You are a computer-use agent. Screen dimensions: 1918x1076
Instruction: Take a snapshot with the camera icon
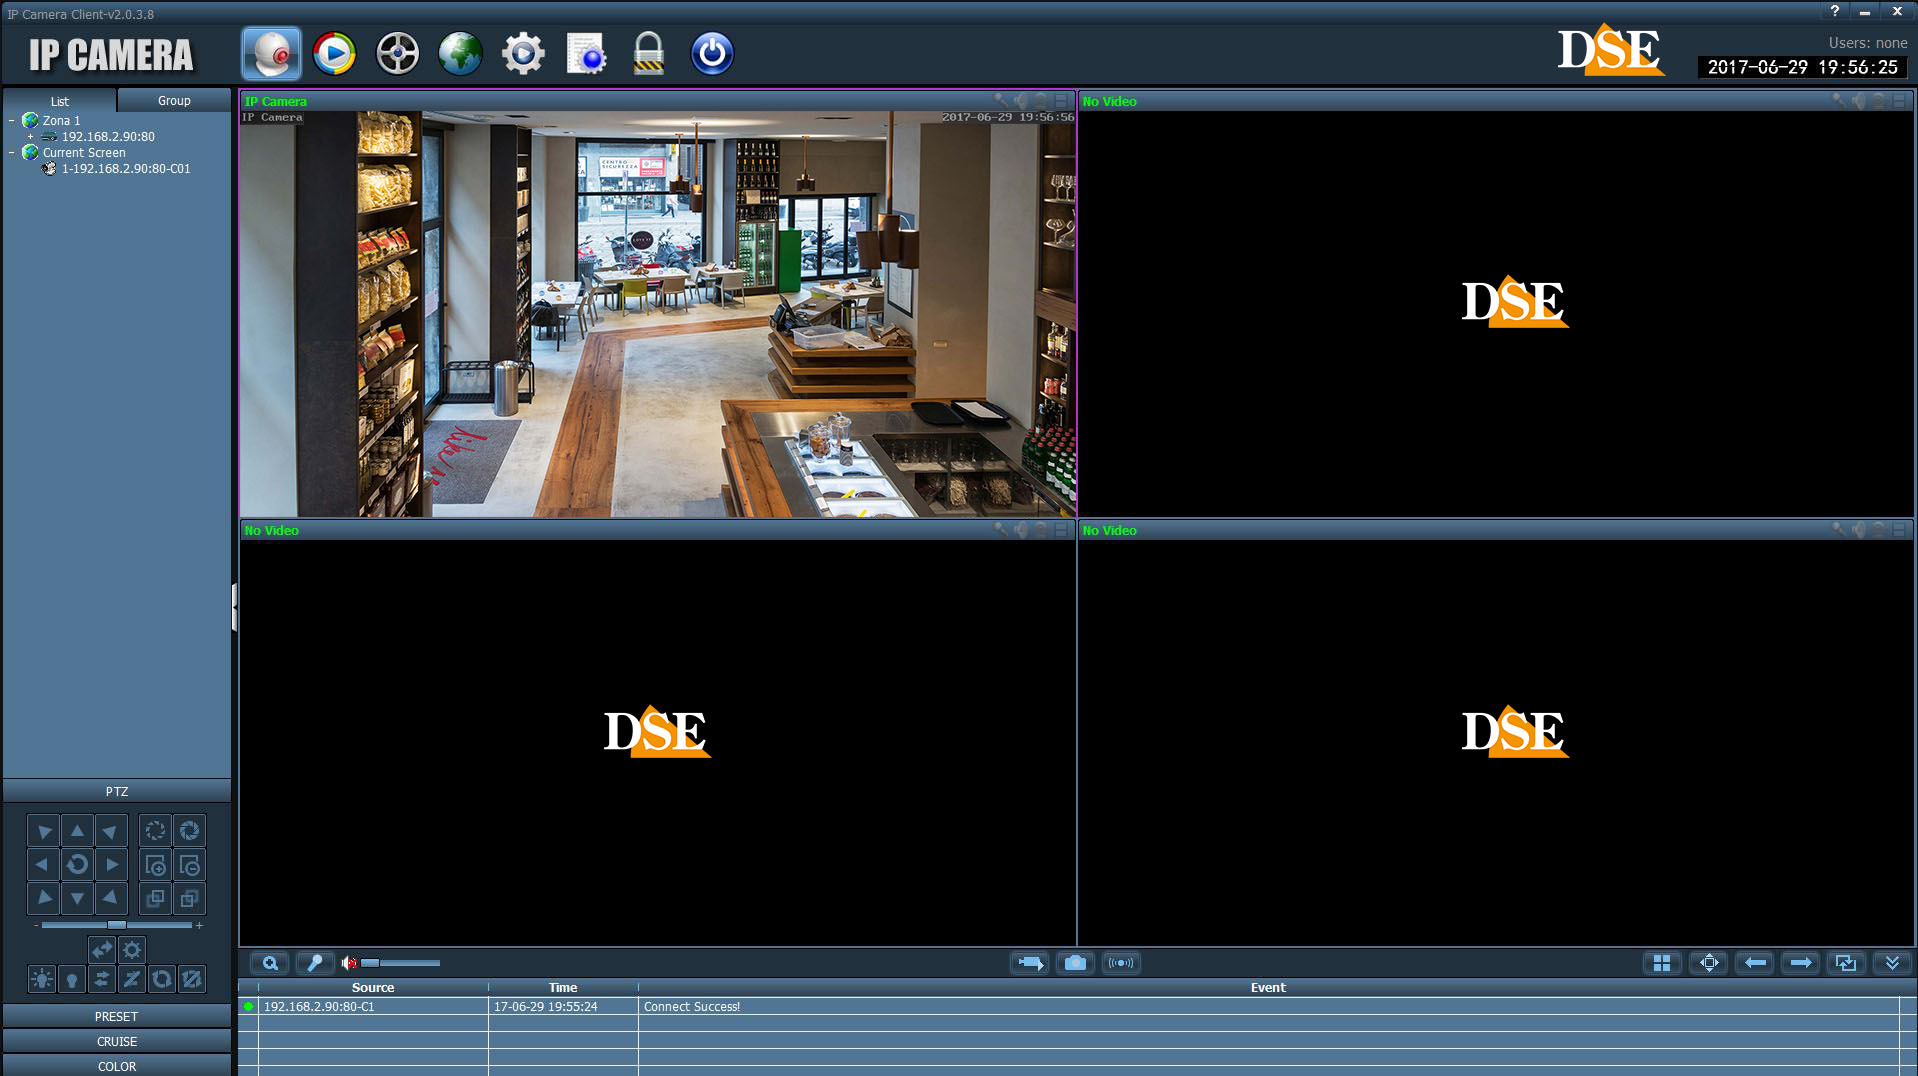click(x=1075, y=963)
